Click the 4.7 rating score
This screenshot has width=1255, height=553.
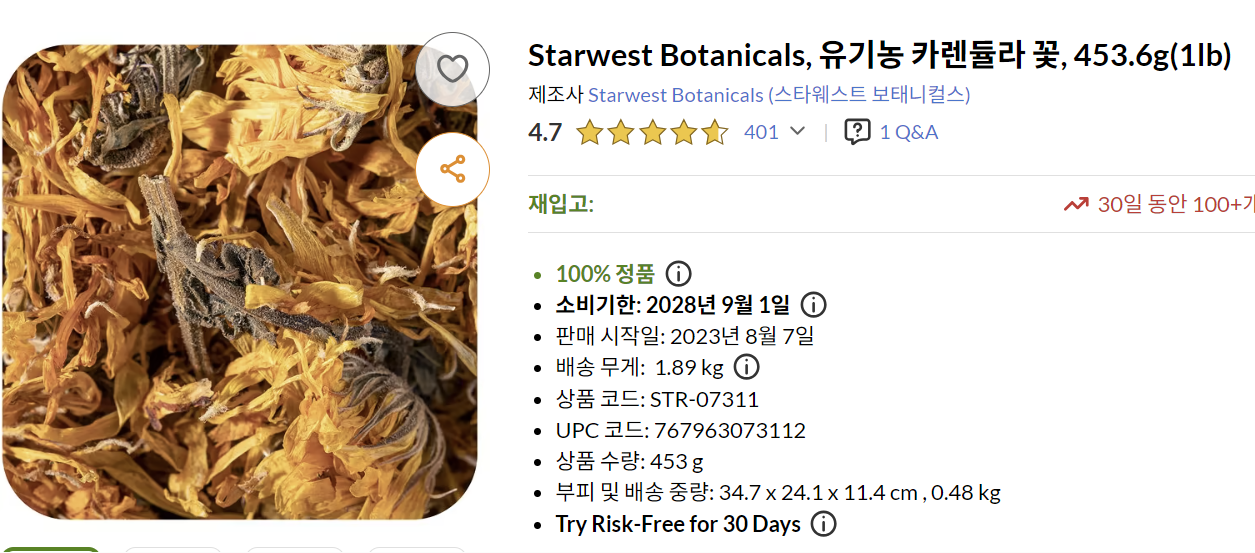pos(545,132)
